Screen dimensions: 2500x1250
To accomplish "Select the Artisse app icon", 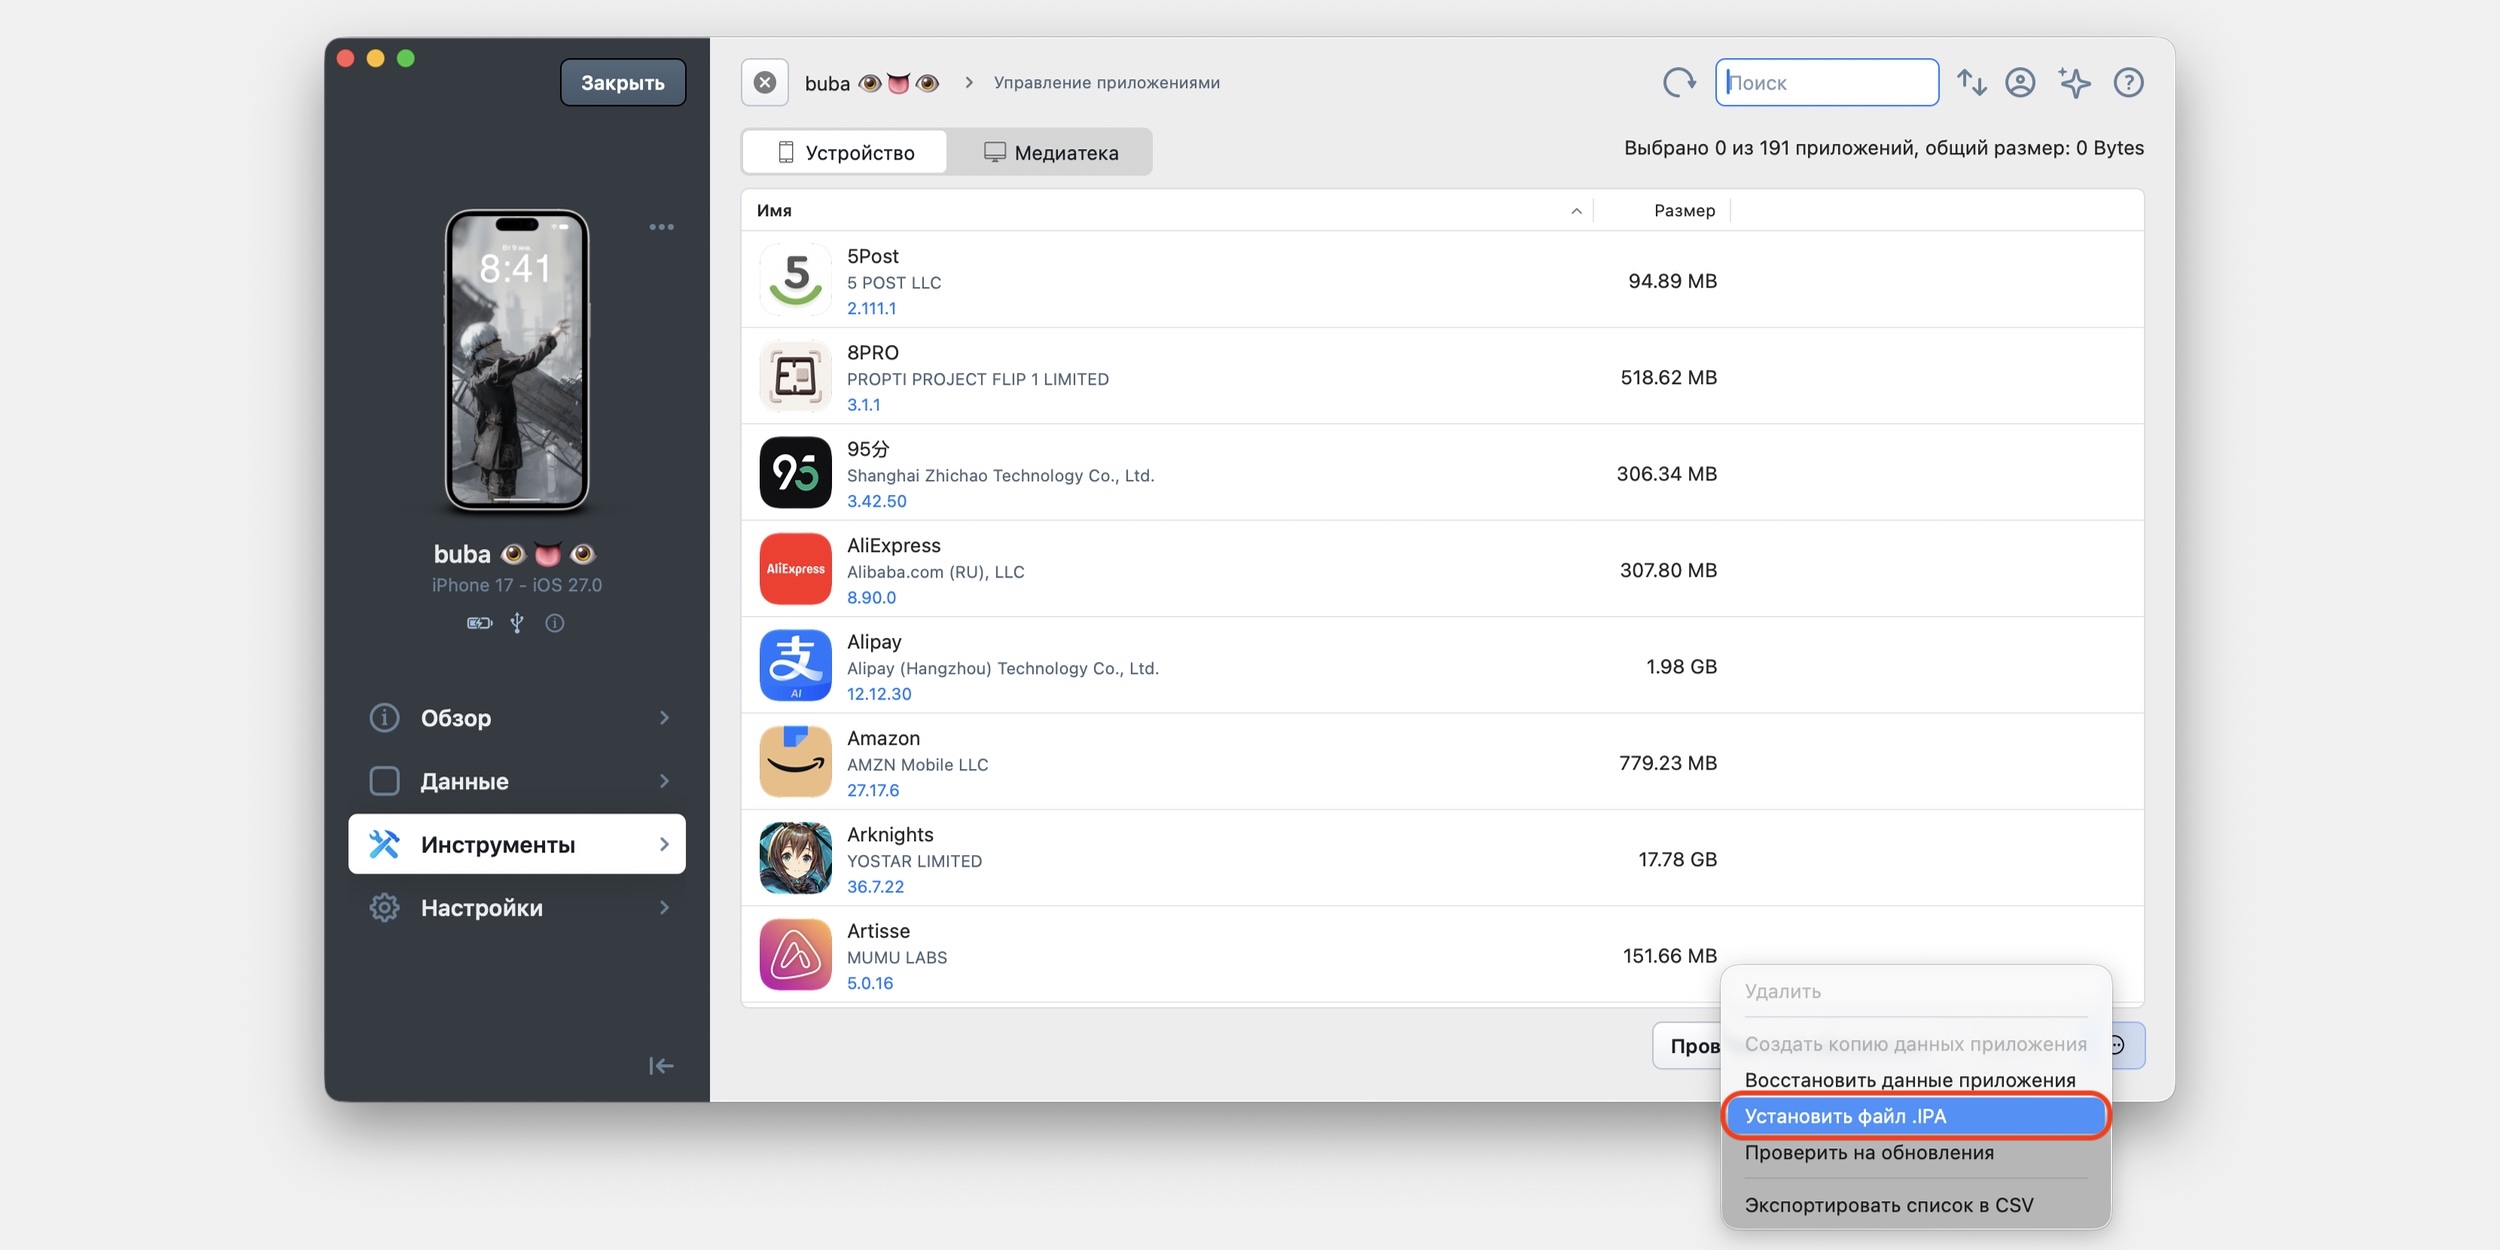I will (795, 955).
